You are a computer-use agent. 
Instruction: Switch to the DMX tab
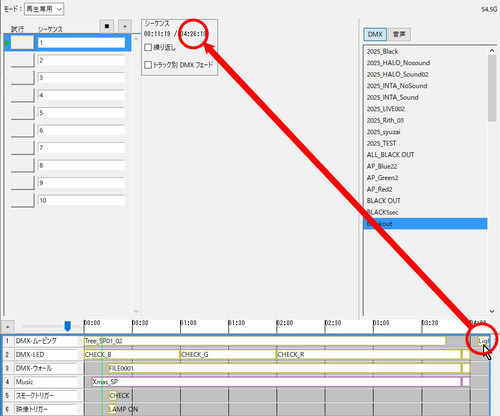tap(375, 34)
